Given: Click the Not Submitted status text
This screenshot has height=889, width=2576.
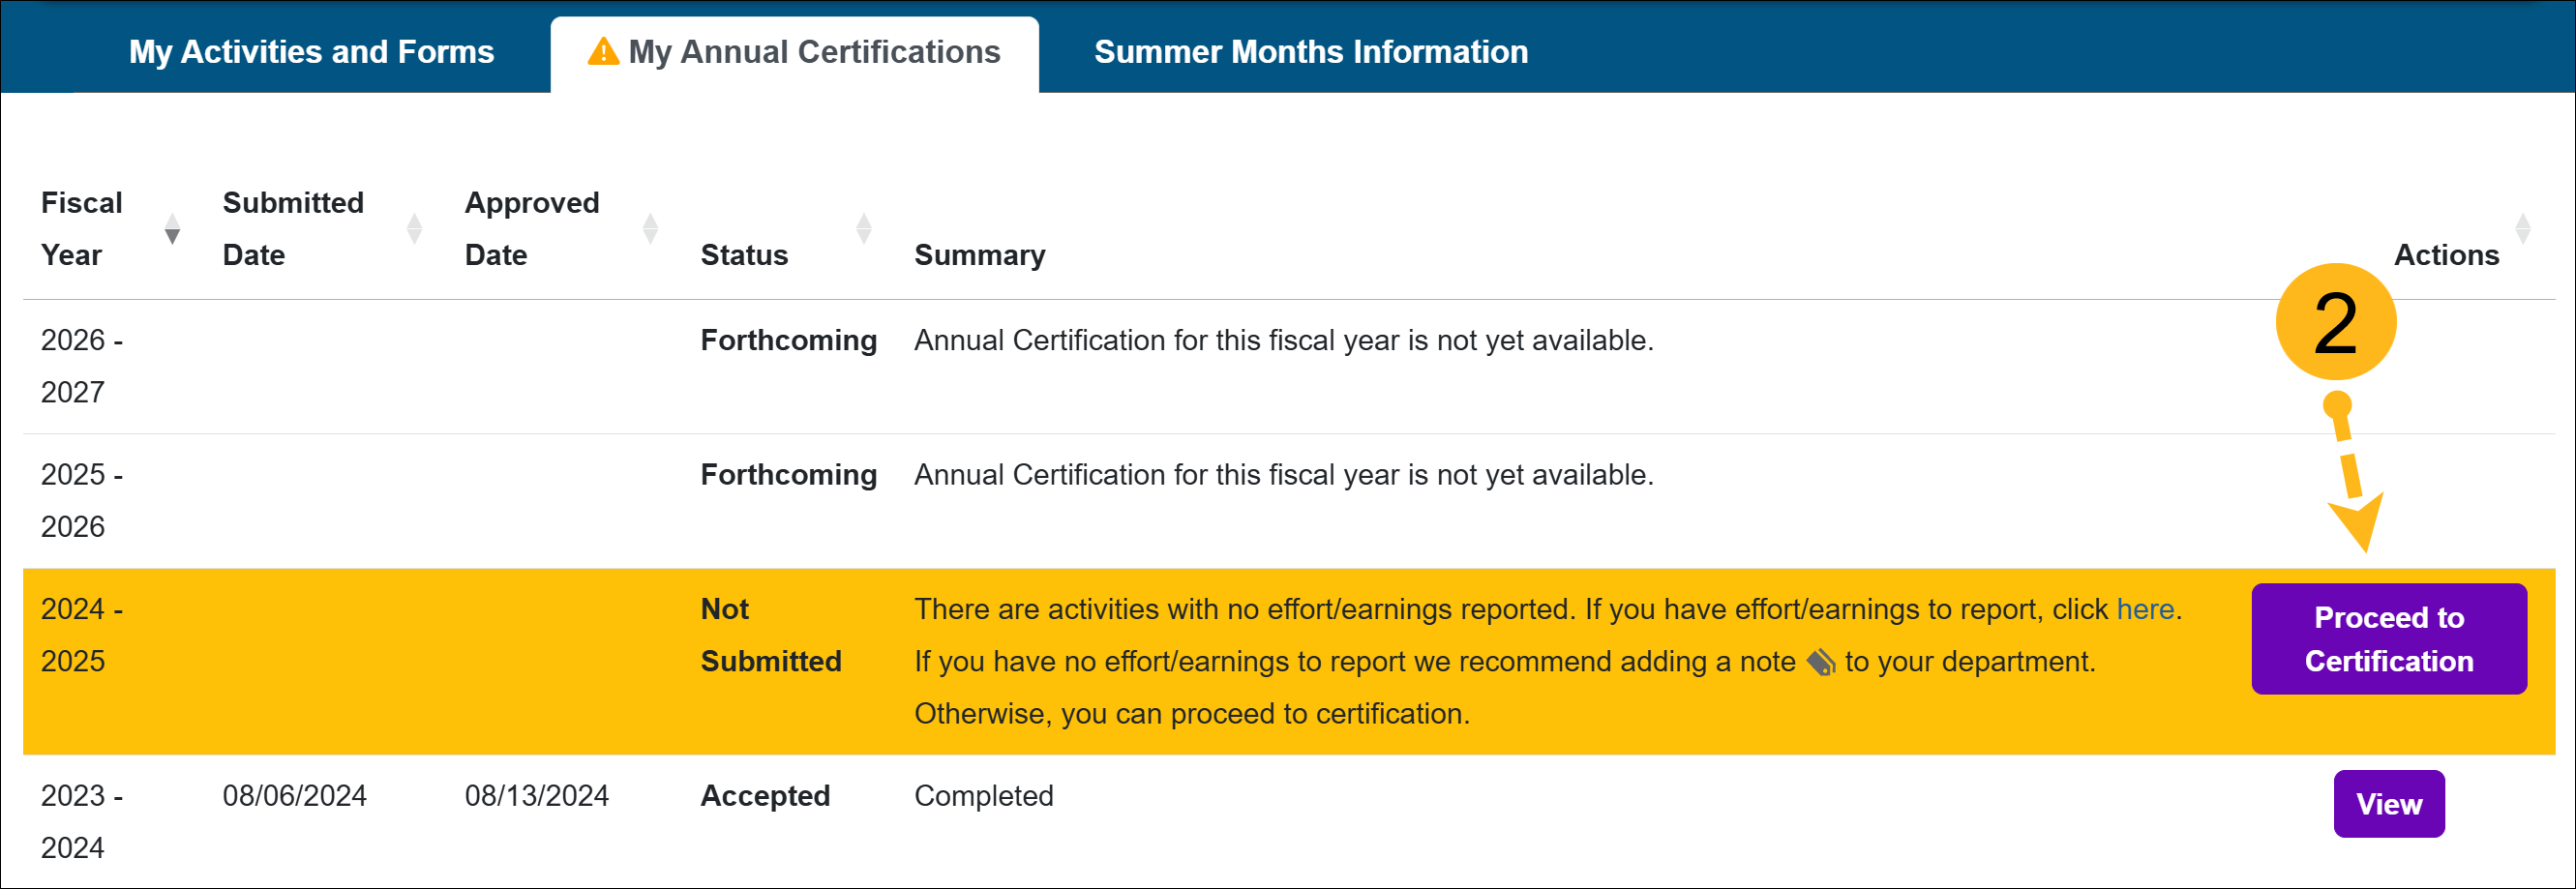Looking at the screenshot, I should click(770, 635).
